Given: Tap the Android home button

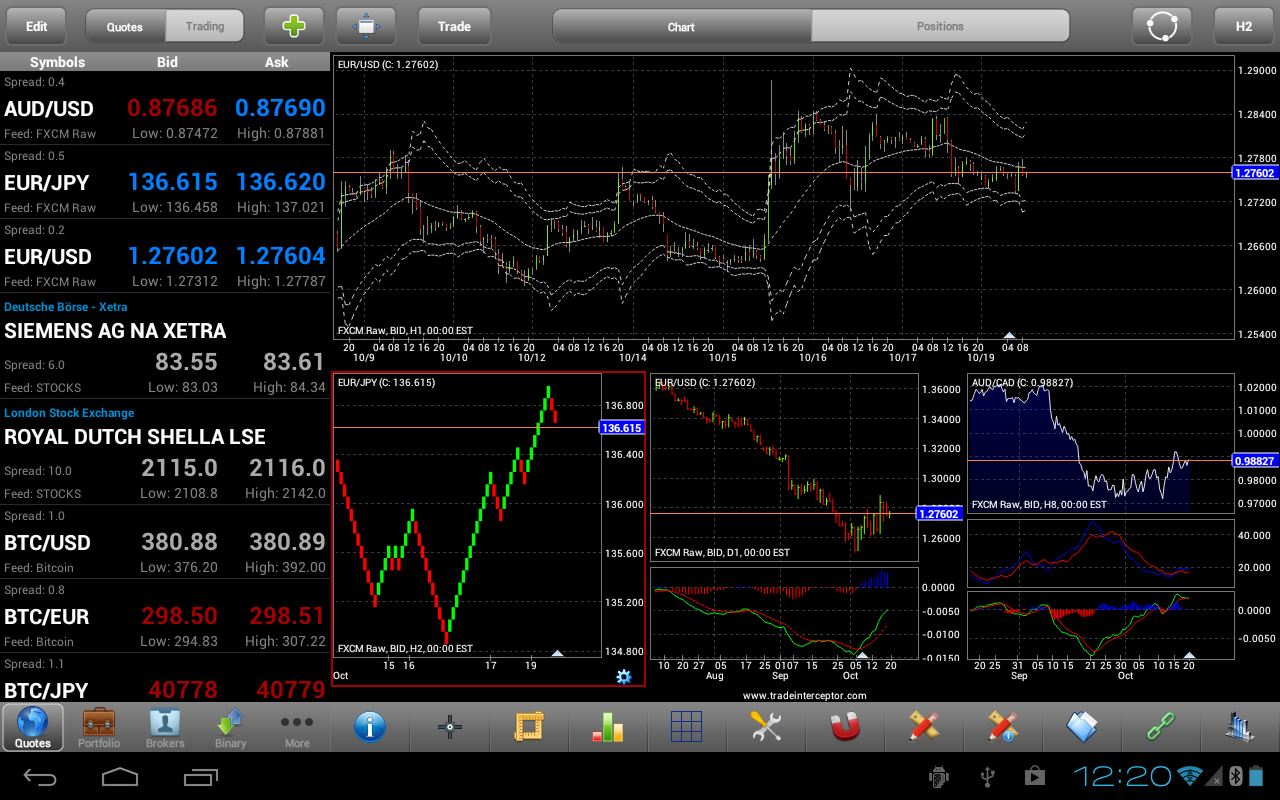Looking at the screenshot, I should tap(120, 776).
